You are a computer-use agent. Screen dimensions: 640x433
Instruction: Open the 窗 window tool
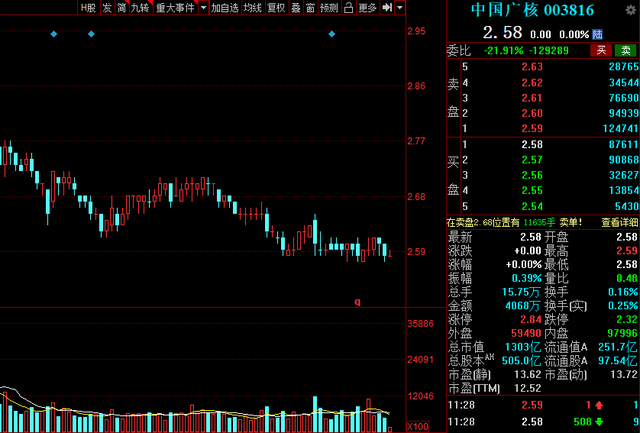coord(312,8)
